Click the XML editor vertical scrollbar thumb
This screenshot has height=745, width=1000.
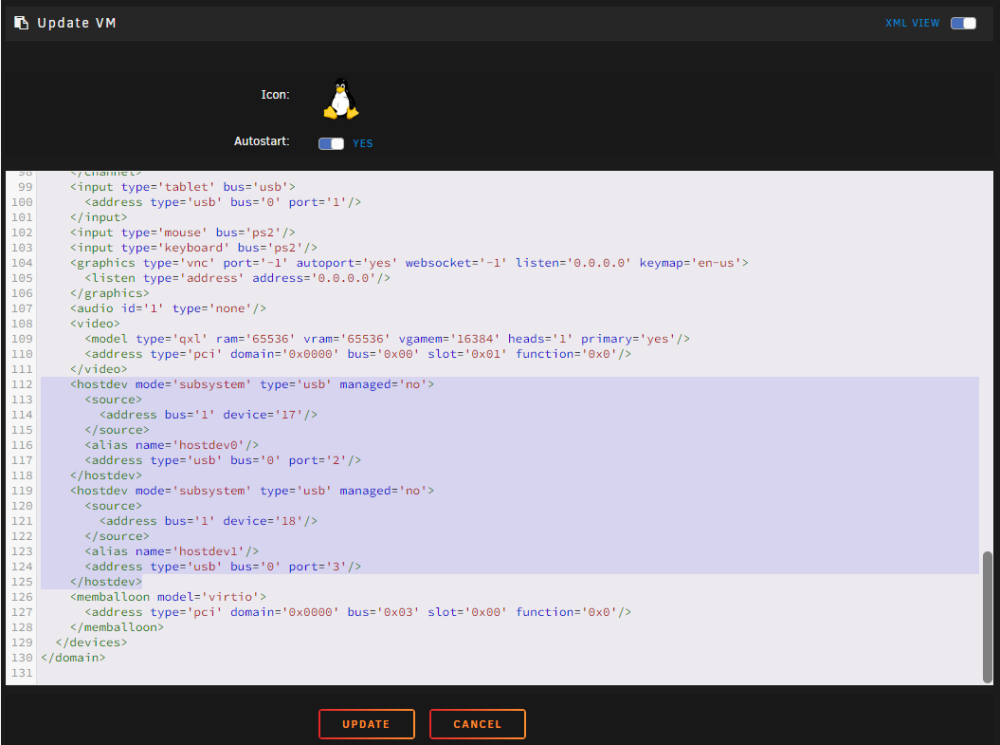click(987, 617)
